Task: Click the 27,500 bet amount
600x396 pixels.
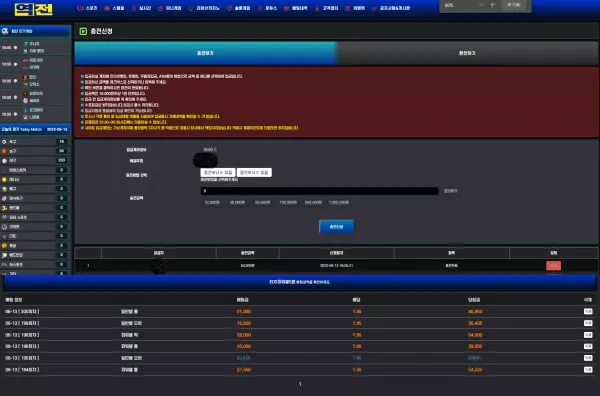Action: pos(244,370)
